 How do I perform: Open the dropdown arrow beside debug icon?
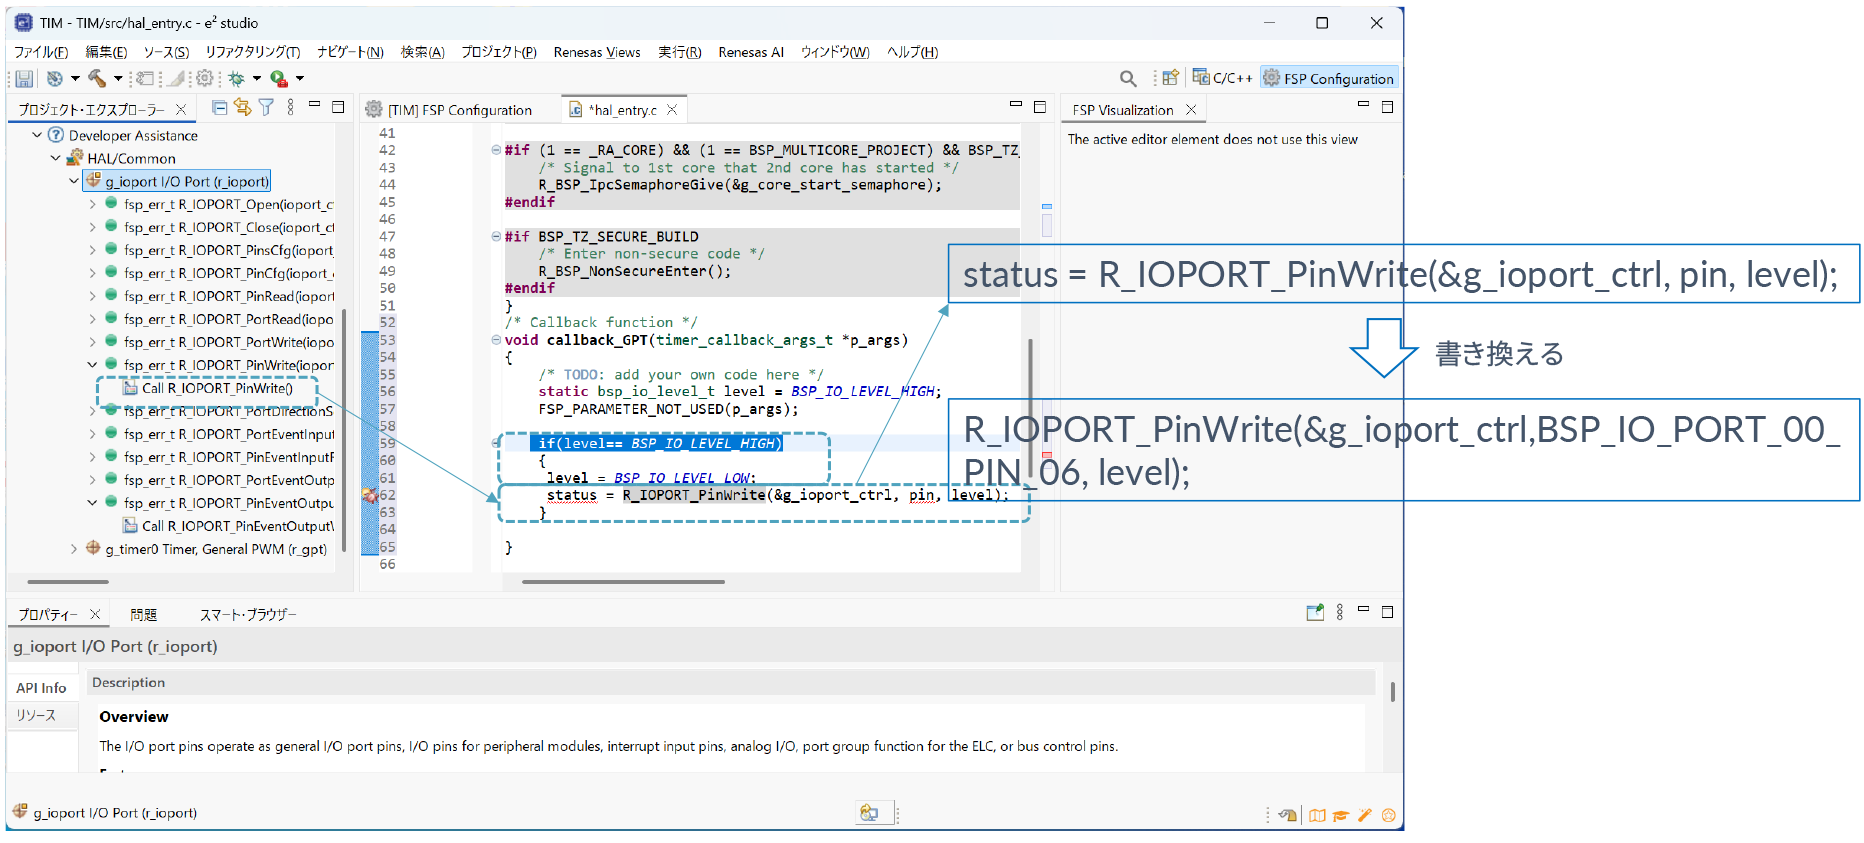pos(257,78)
